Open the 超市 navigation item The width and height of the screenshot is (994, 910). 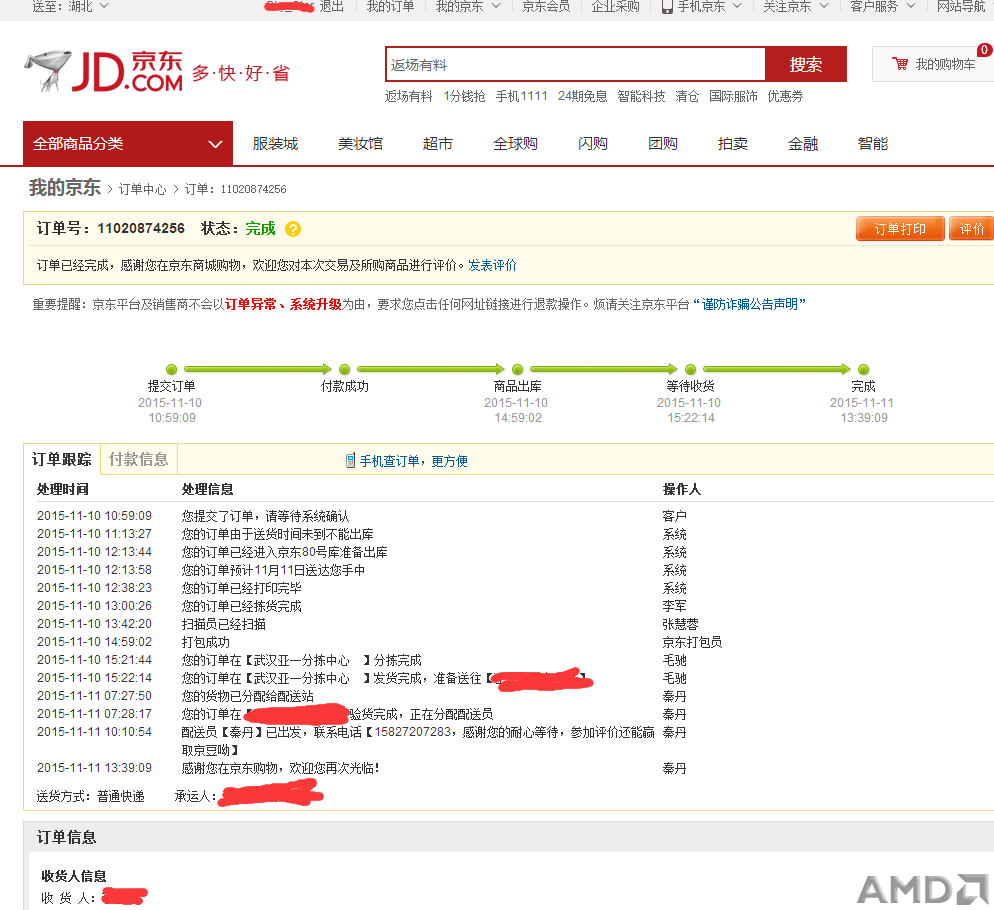coord(437,144)
